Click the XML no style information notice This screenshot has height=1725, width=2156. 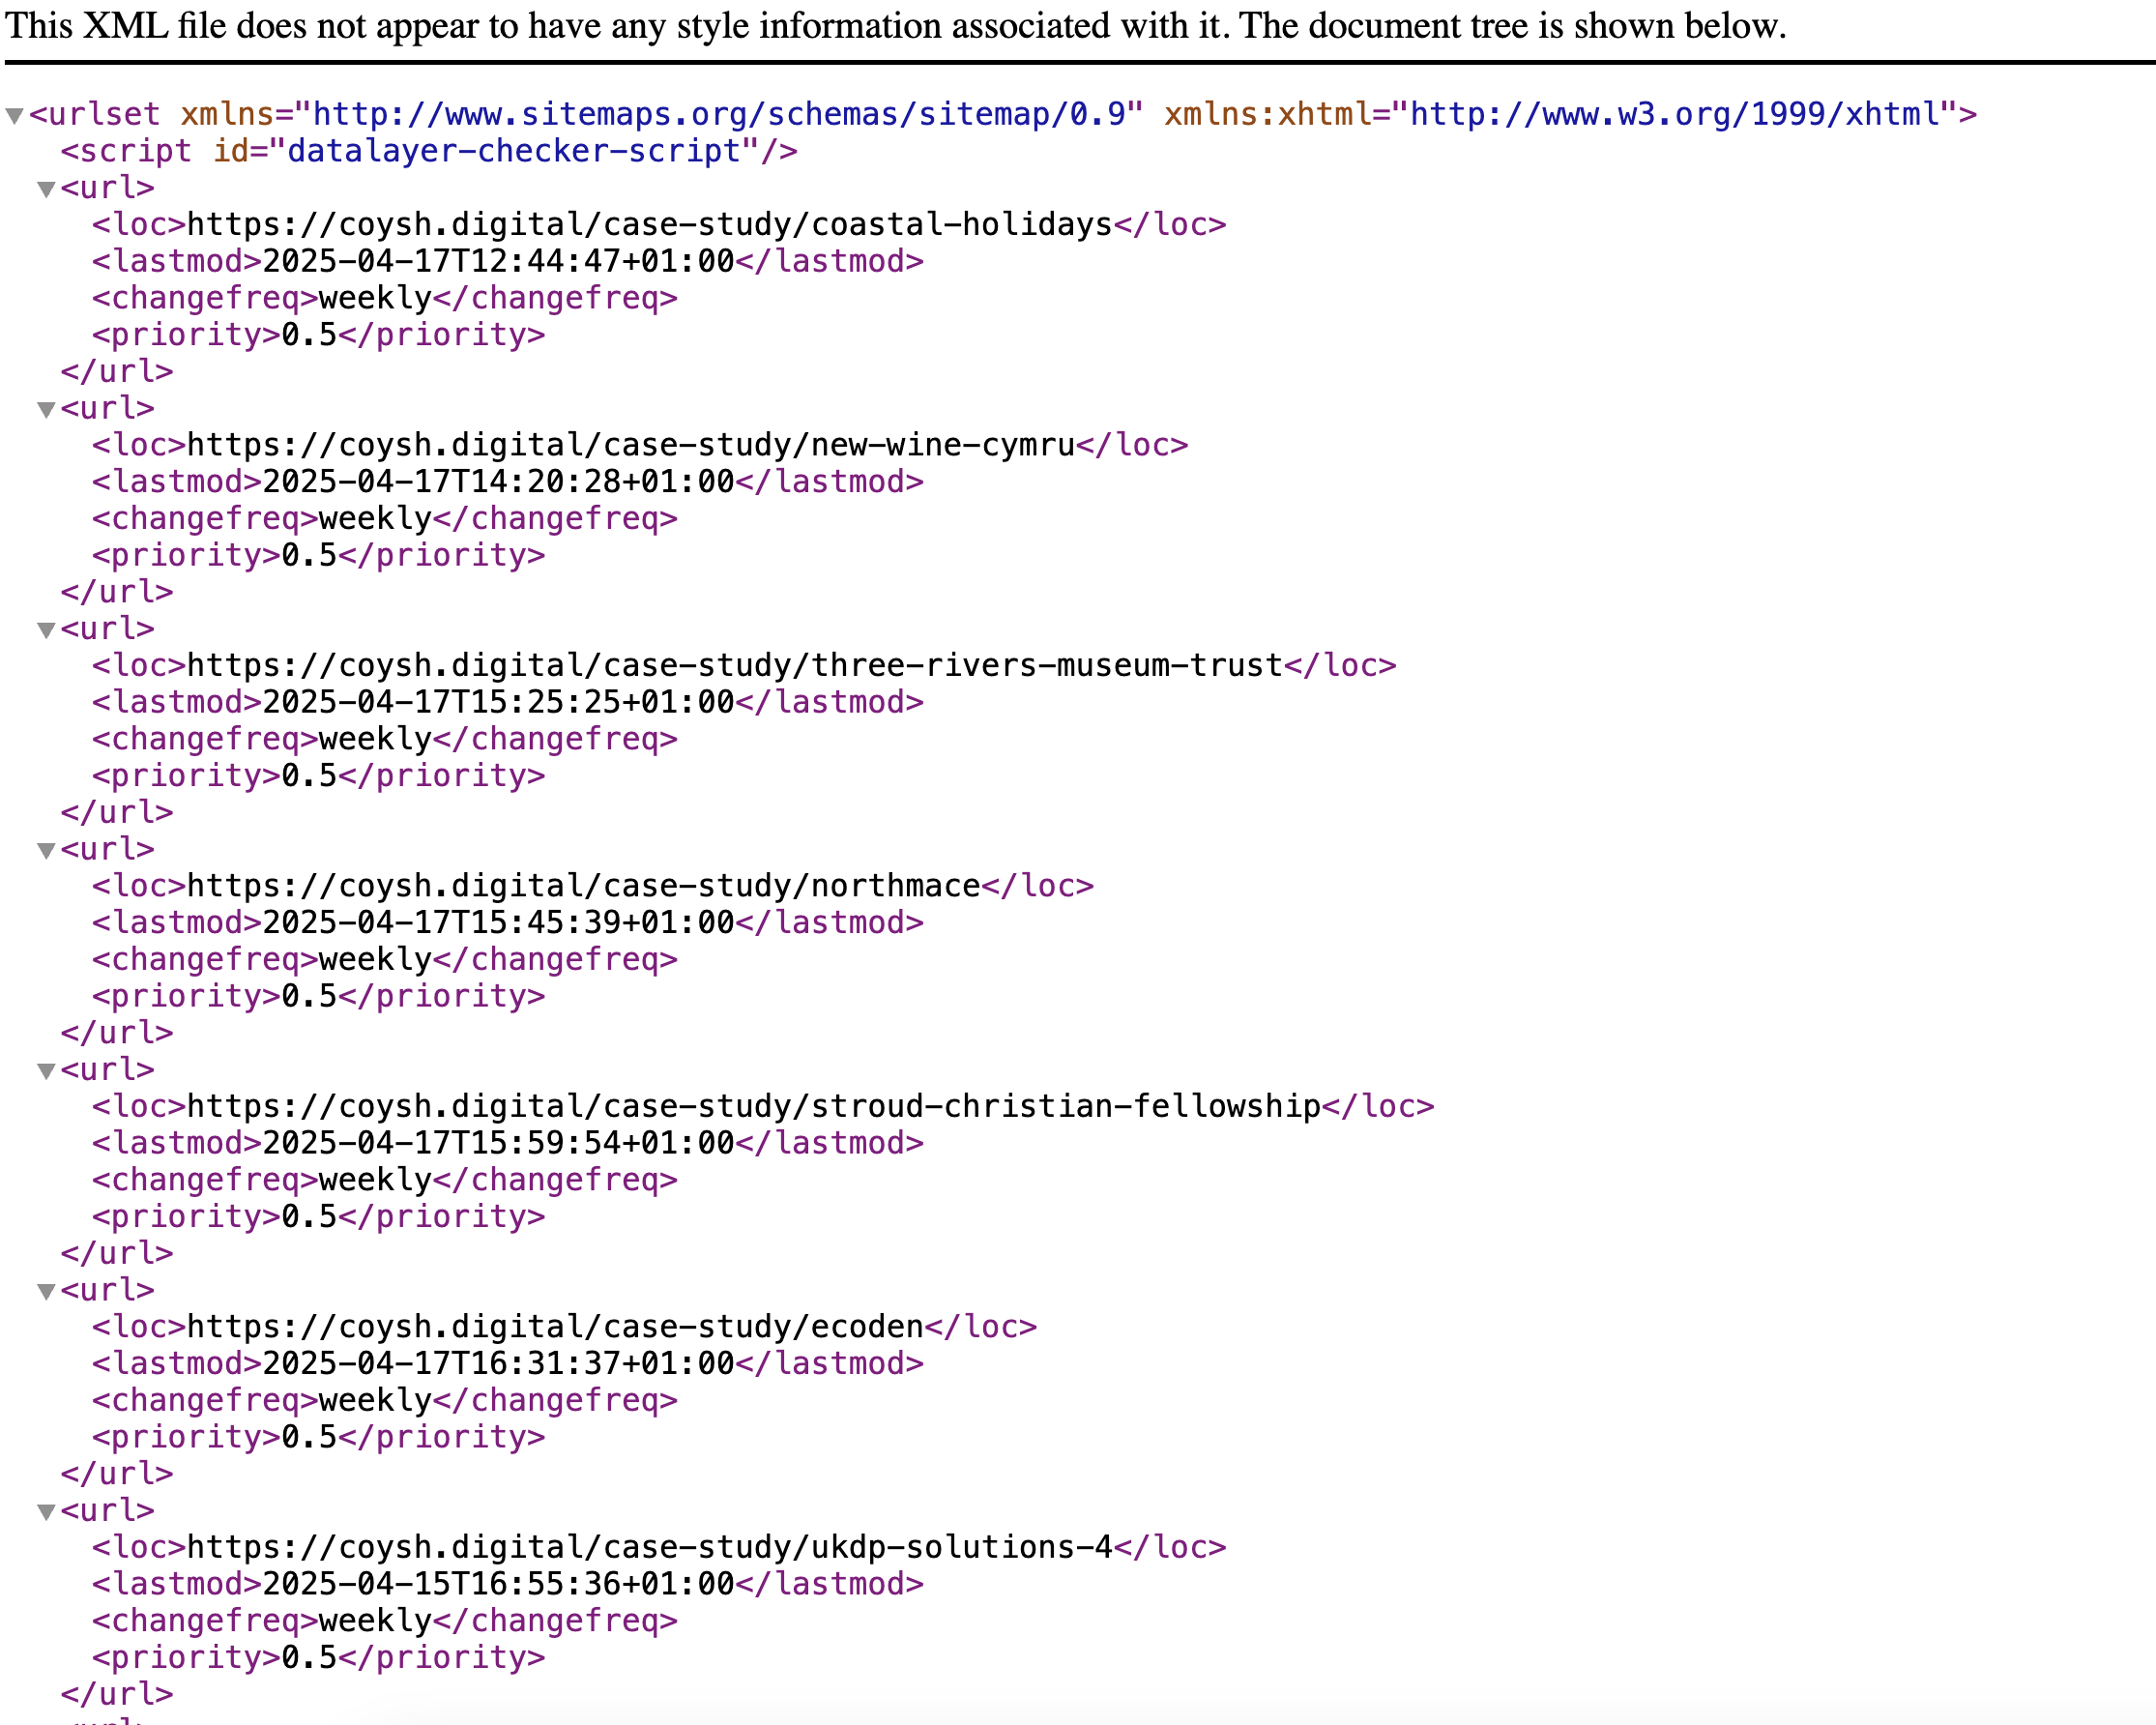(x=895, y=26)
